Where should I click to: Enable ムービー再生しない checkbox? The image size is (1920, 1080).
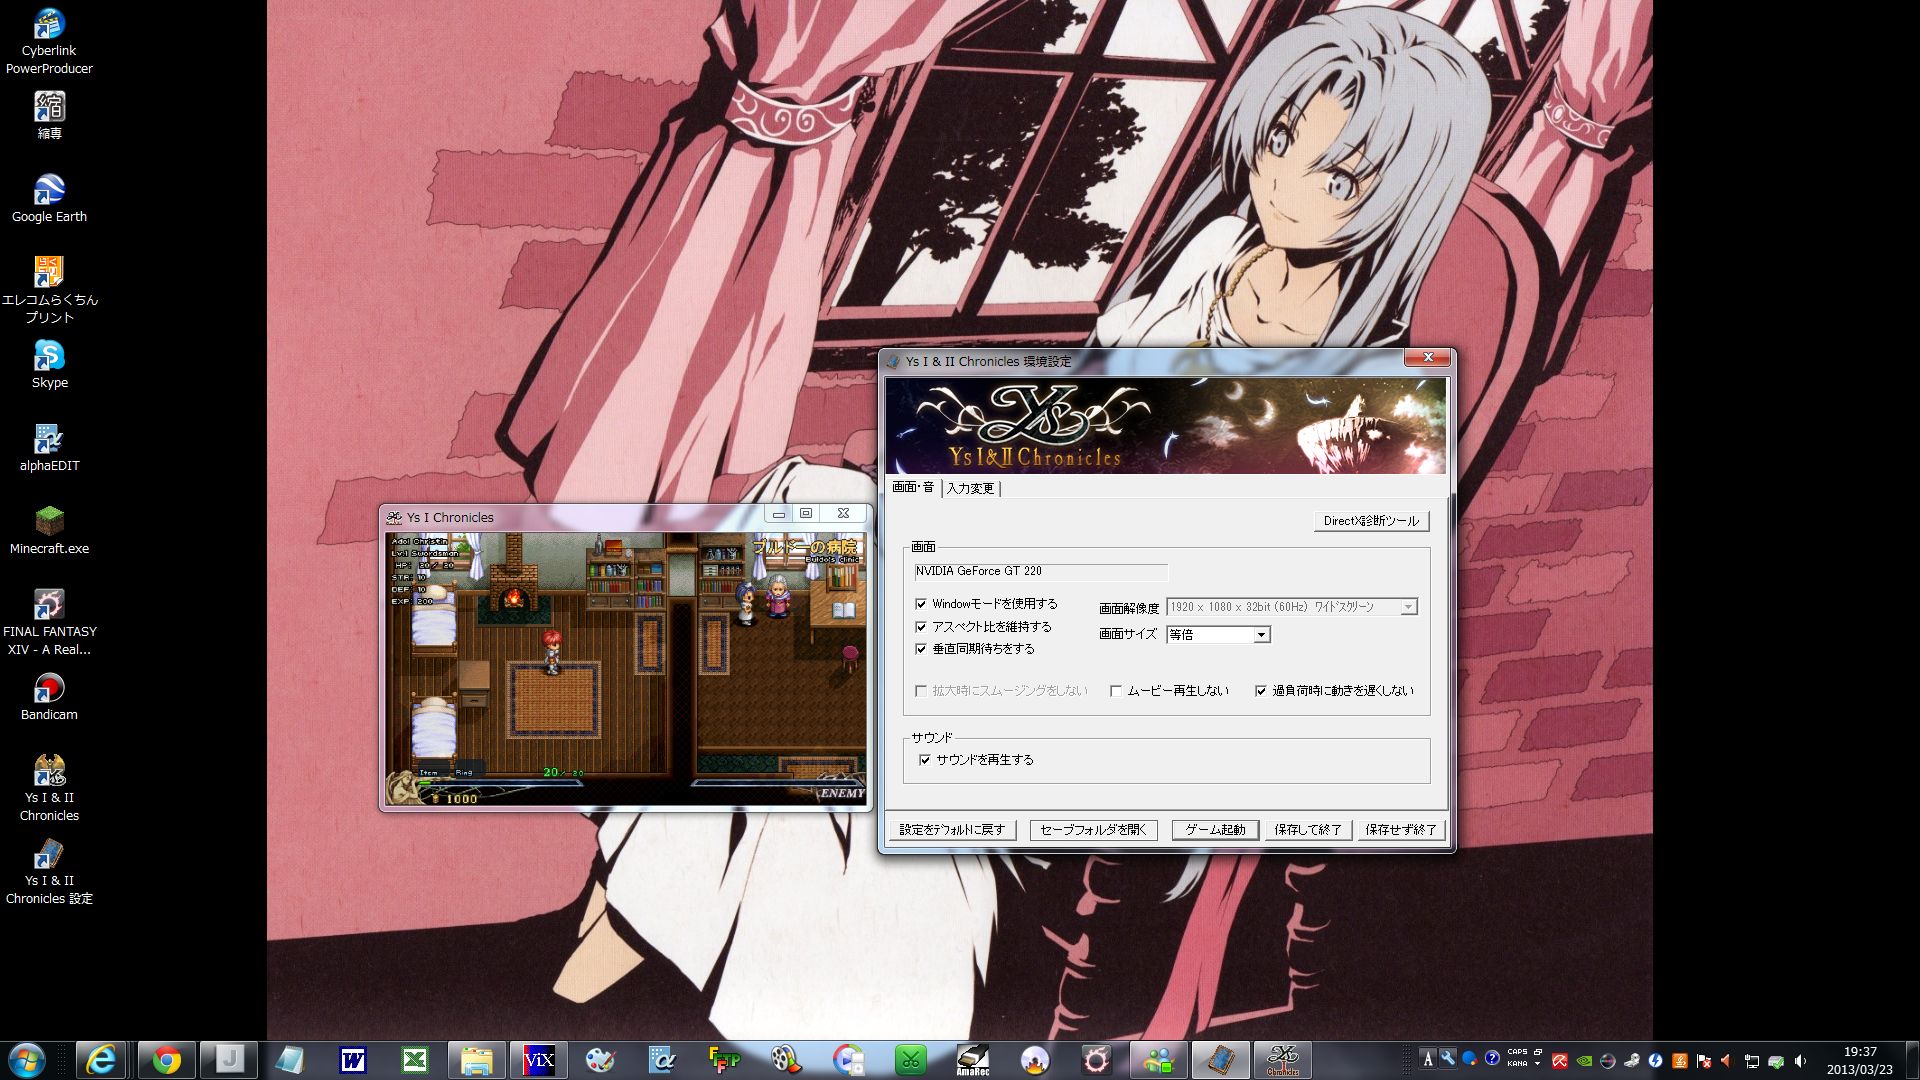1116,691
